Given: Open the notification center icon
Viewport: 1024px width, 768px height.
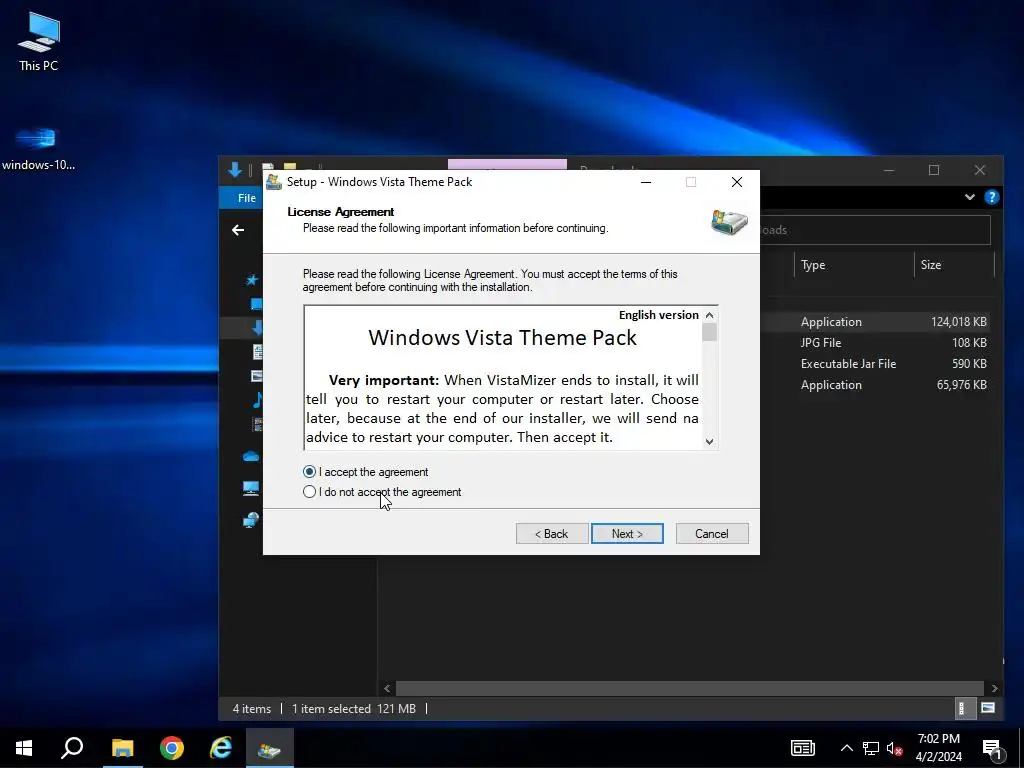Looking at the screenshot, I should point(992,749).
